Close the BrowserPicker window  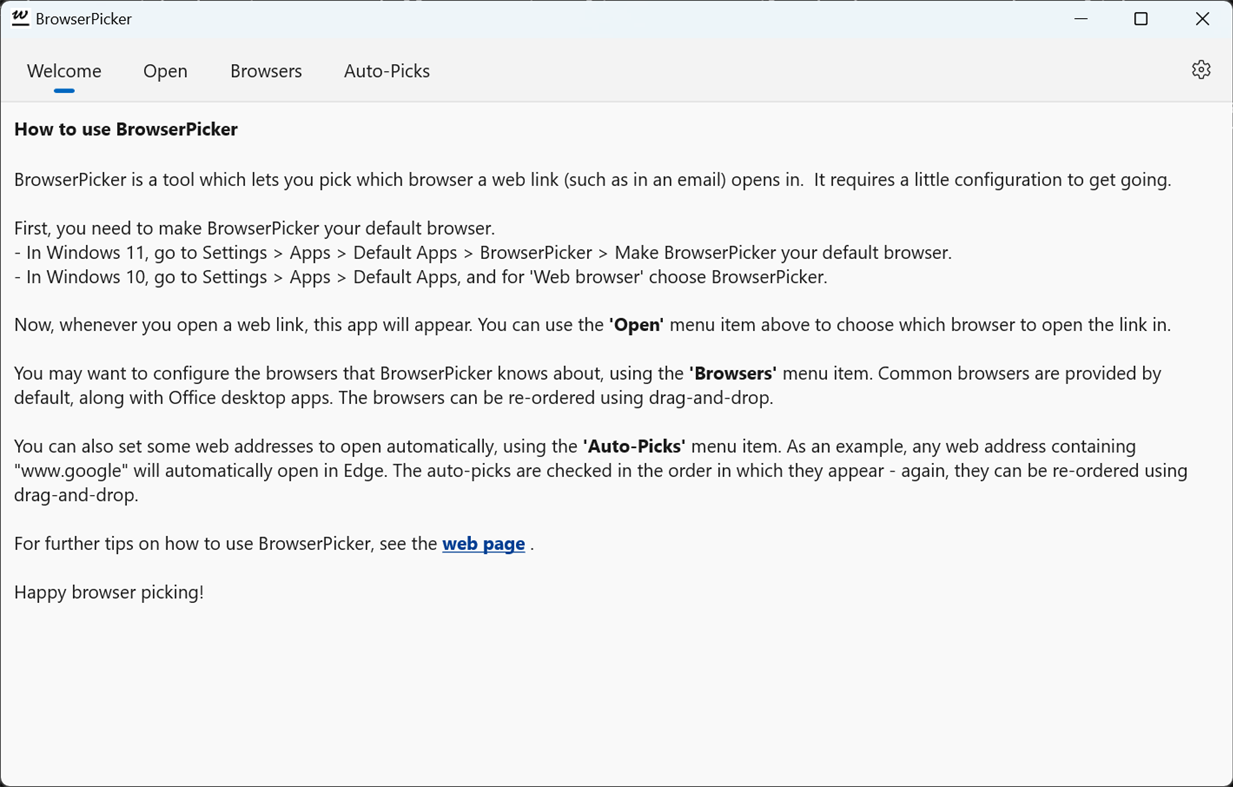point(1202,19)
